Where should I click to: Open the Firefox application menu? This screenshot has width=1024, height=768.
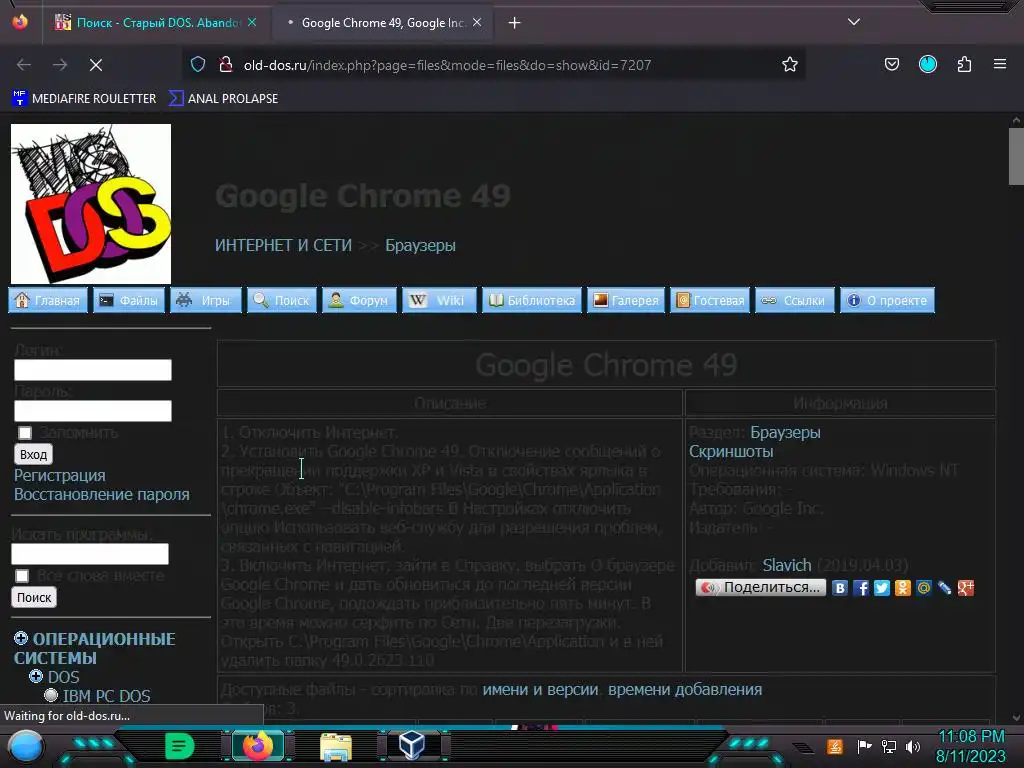(999, 64)
